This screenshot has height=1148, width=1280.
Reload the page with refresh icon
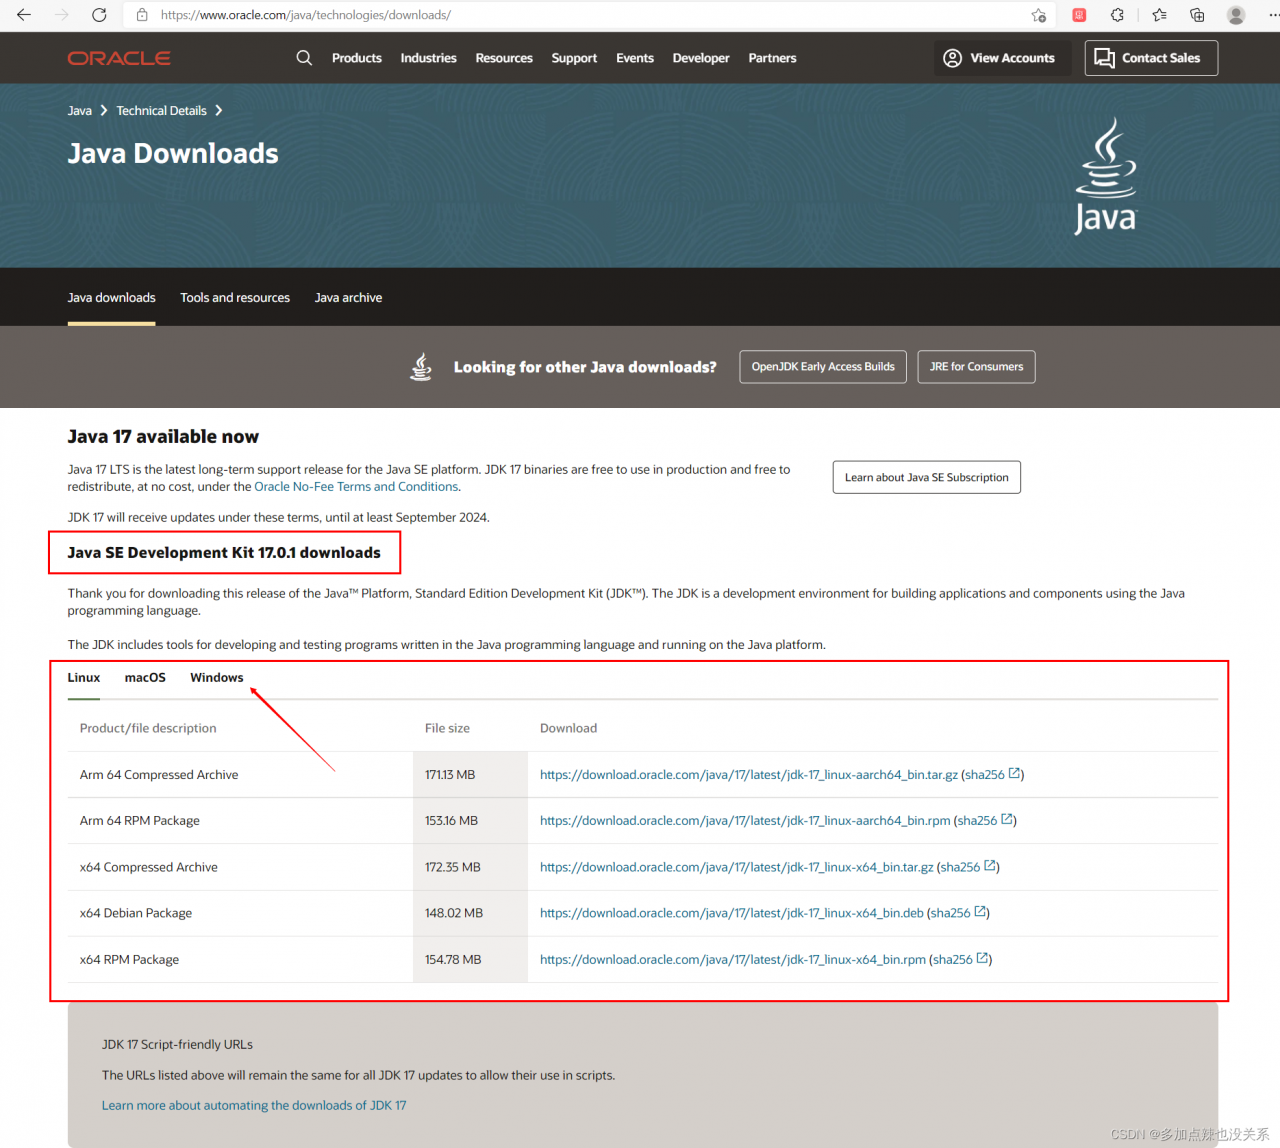pos(99,15)
